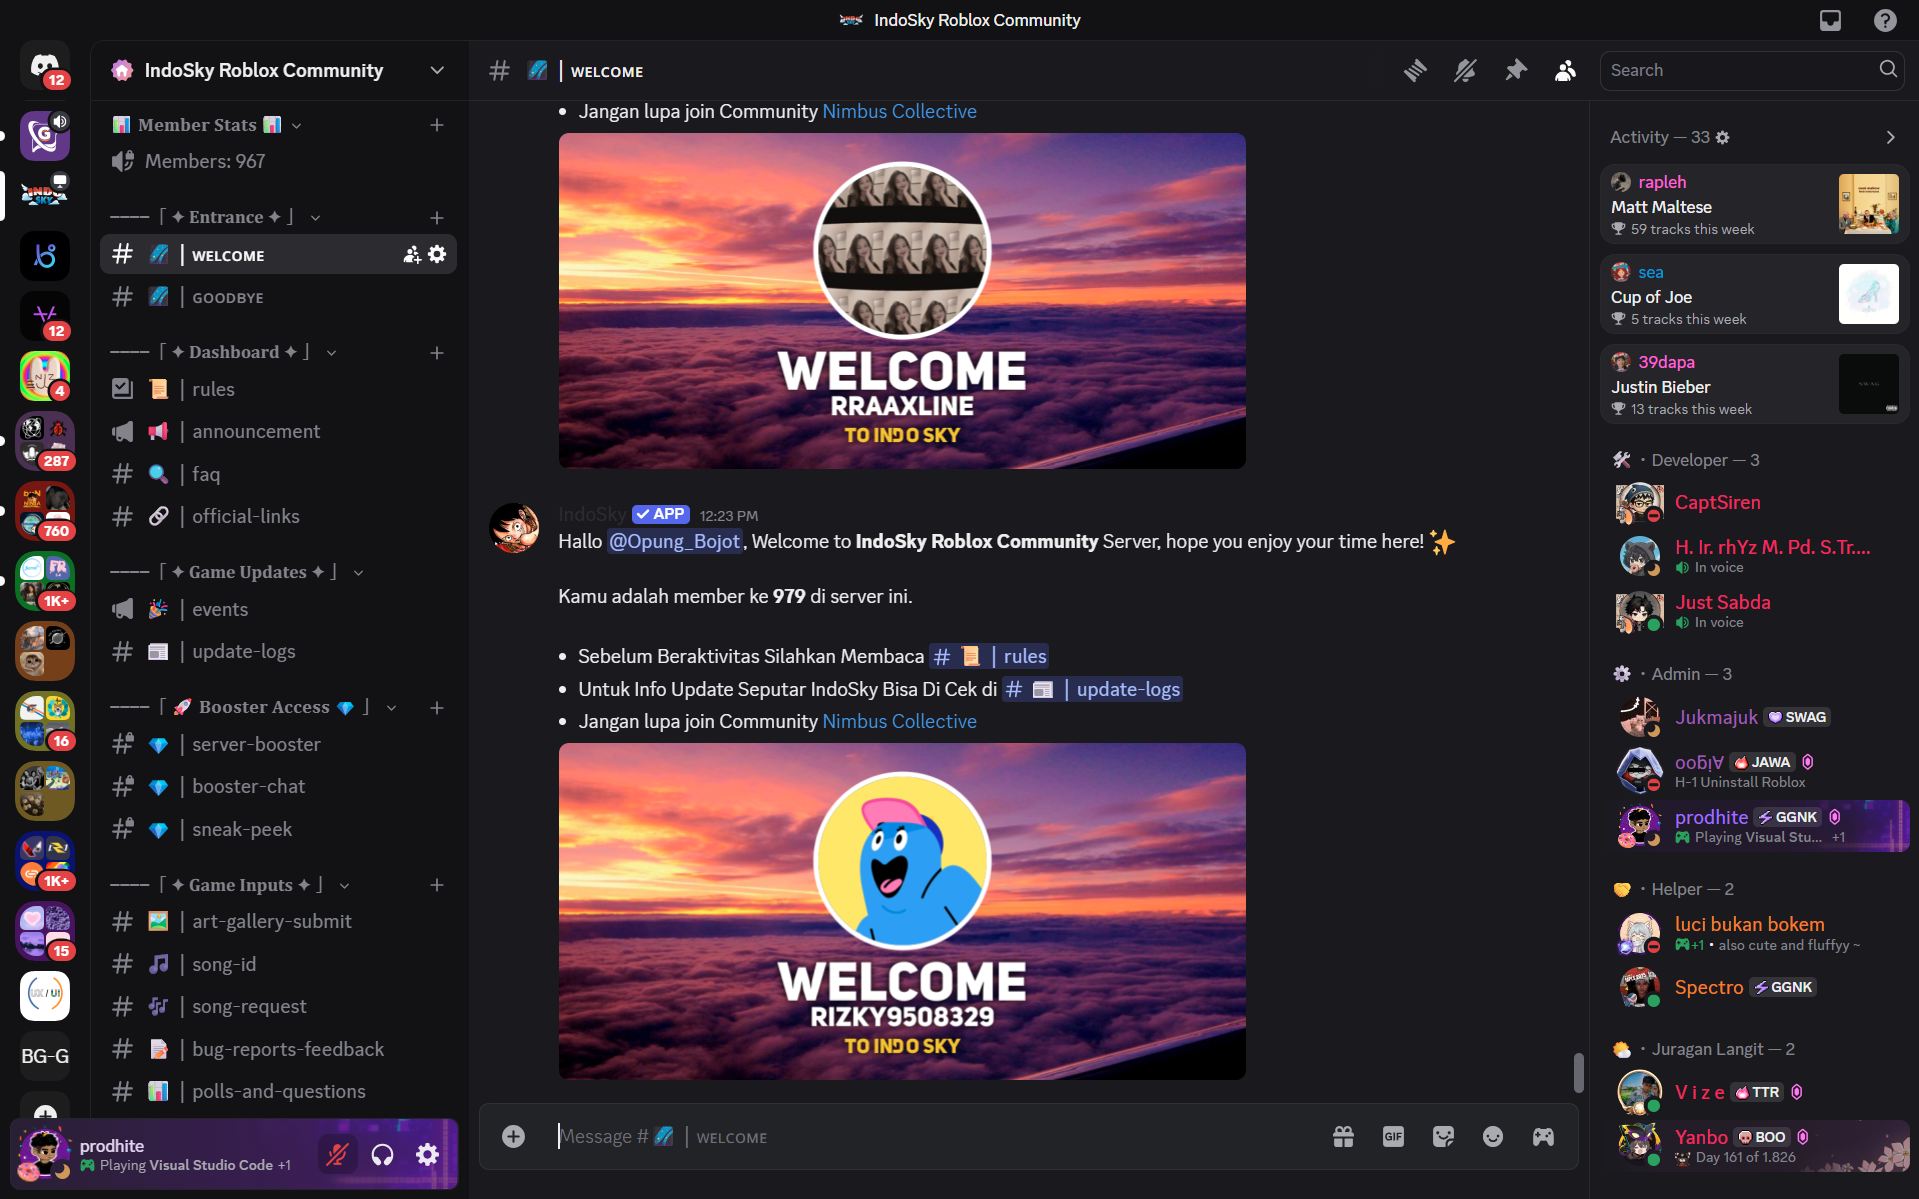Toggle channel notification mute bell
Screen dimensions: 1919x1199
(x=1465, y=70)
